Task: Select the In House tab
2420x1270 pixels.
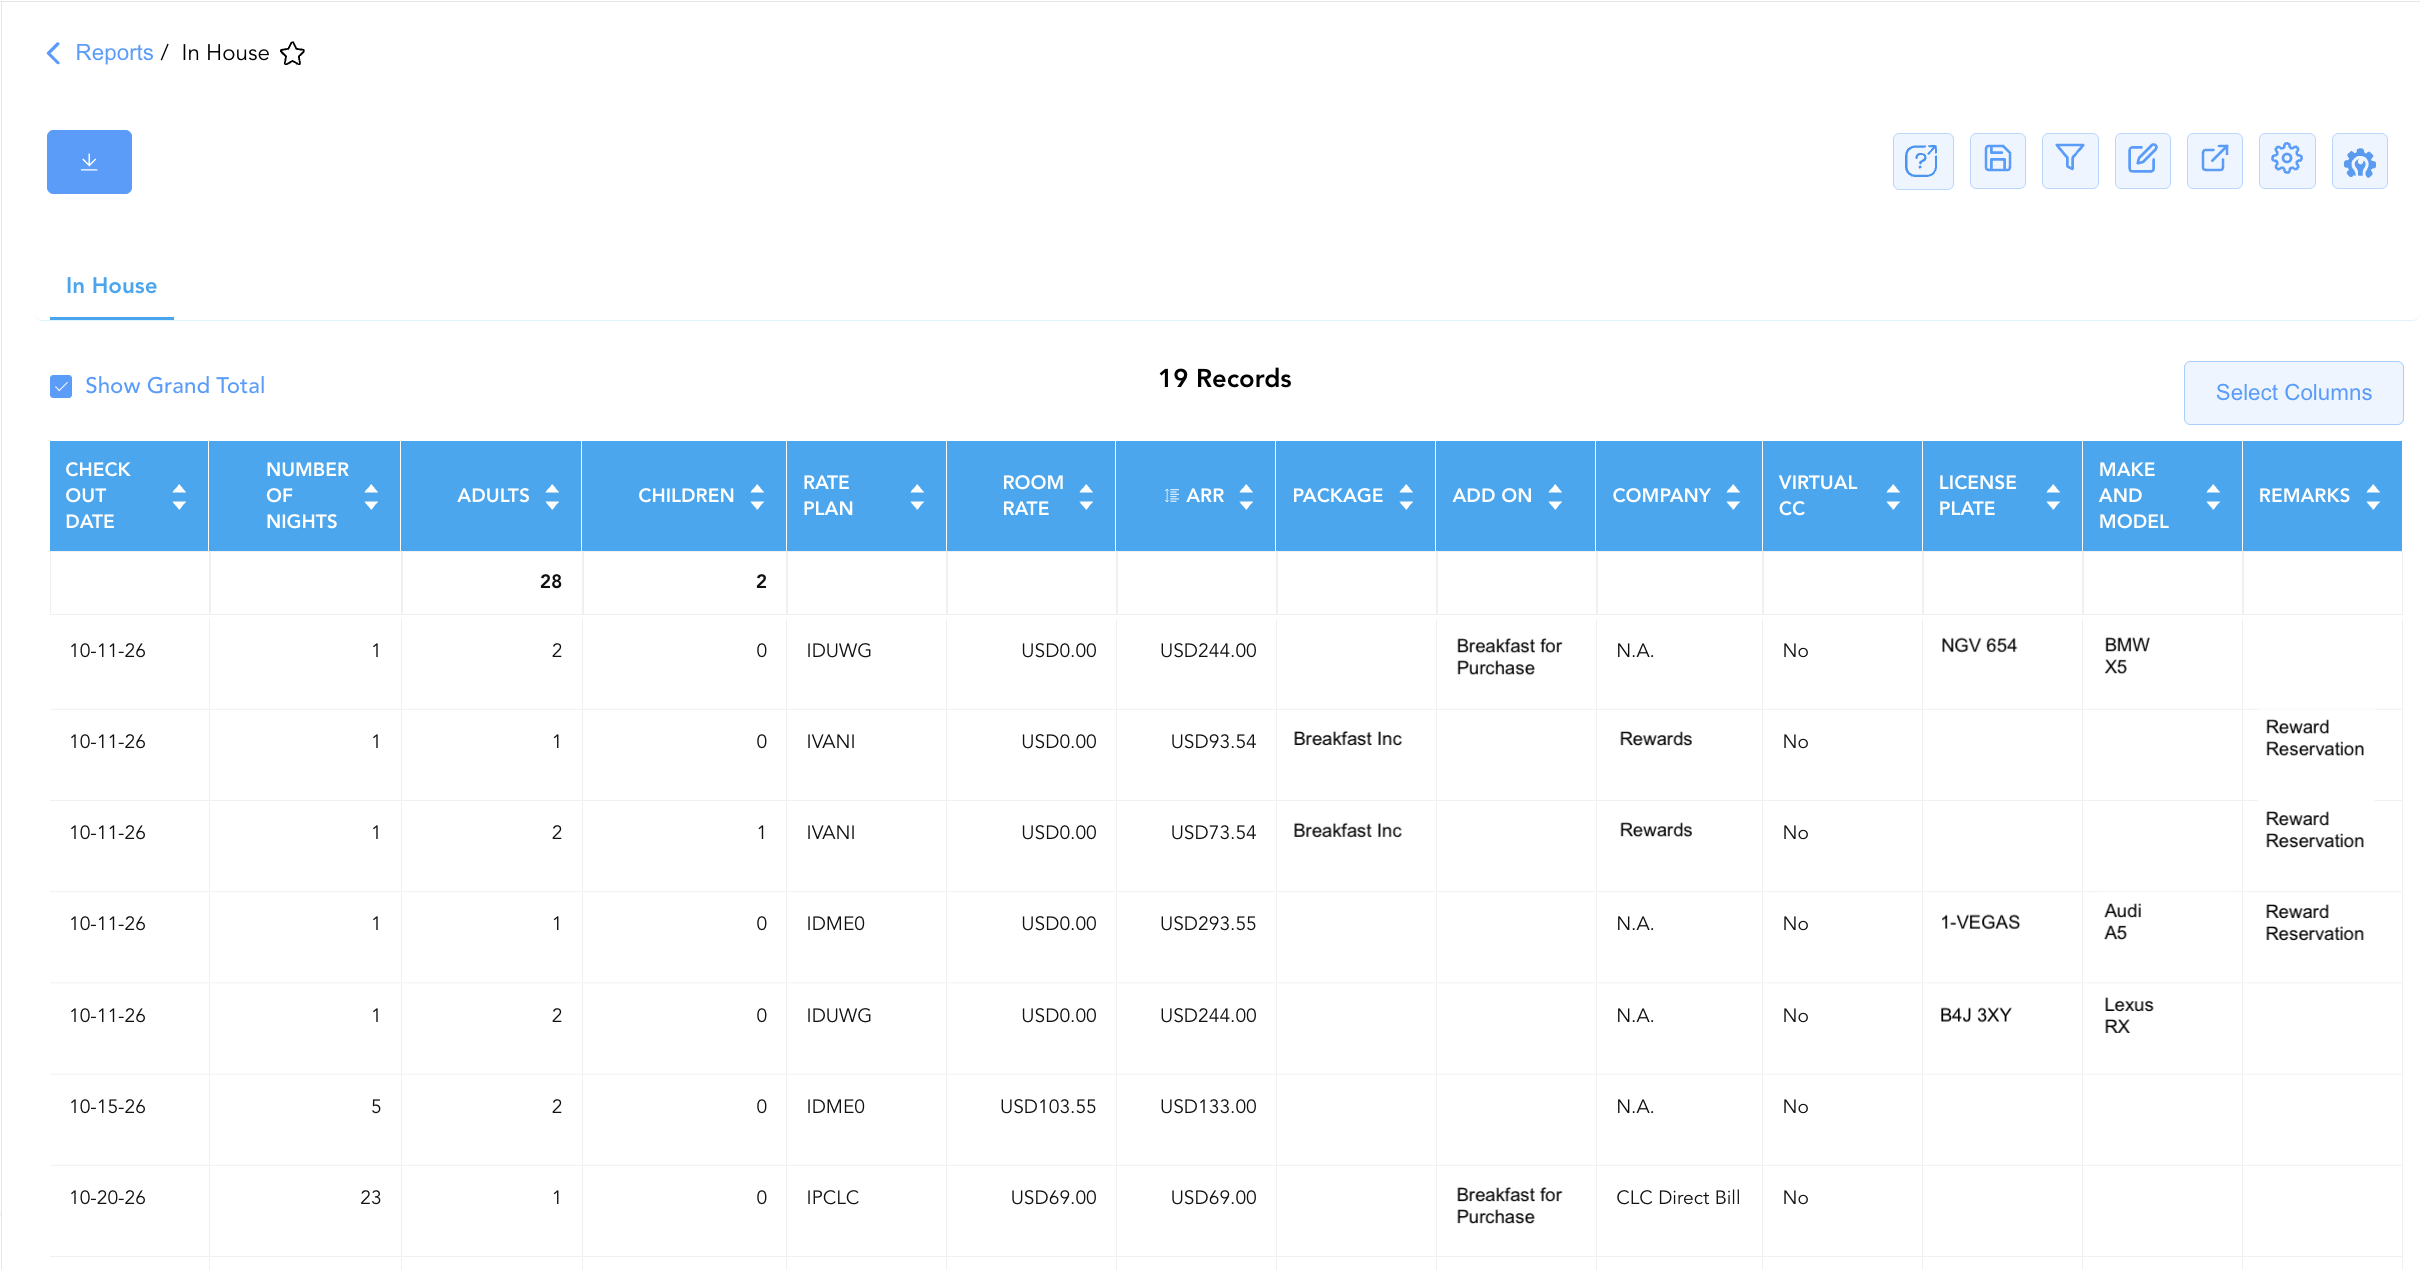Action: point(111,286)
